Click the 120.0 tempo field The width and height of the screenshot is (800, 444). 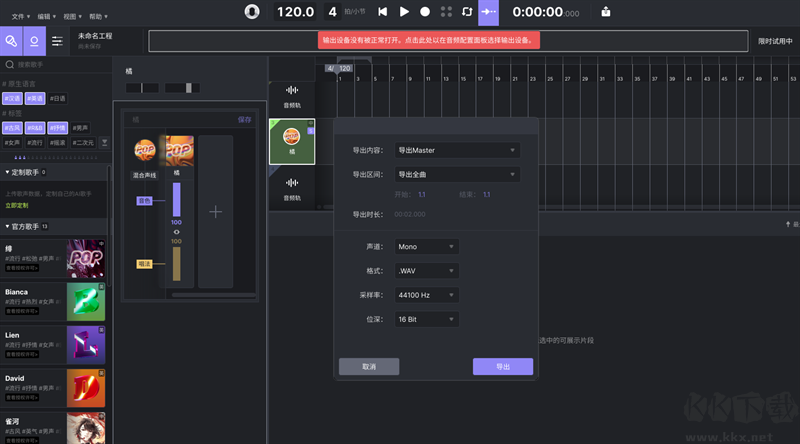click(x=295, y=12)
